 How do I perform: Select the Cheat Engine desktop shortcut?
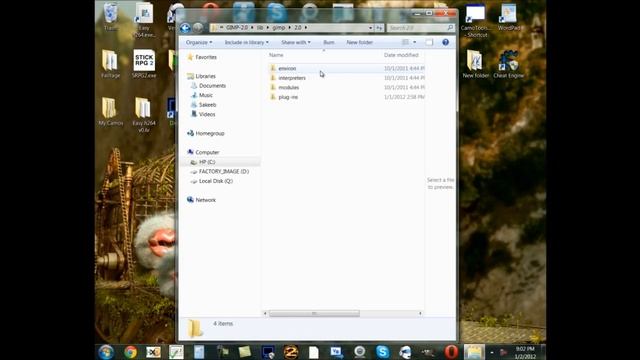(508, 64)
